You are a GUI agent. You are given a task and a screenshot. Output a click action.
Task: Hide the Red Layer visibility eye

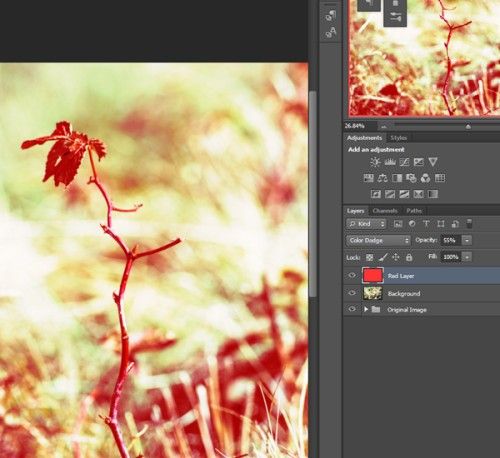coord(352,275)
